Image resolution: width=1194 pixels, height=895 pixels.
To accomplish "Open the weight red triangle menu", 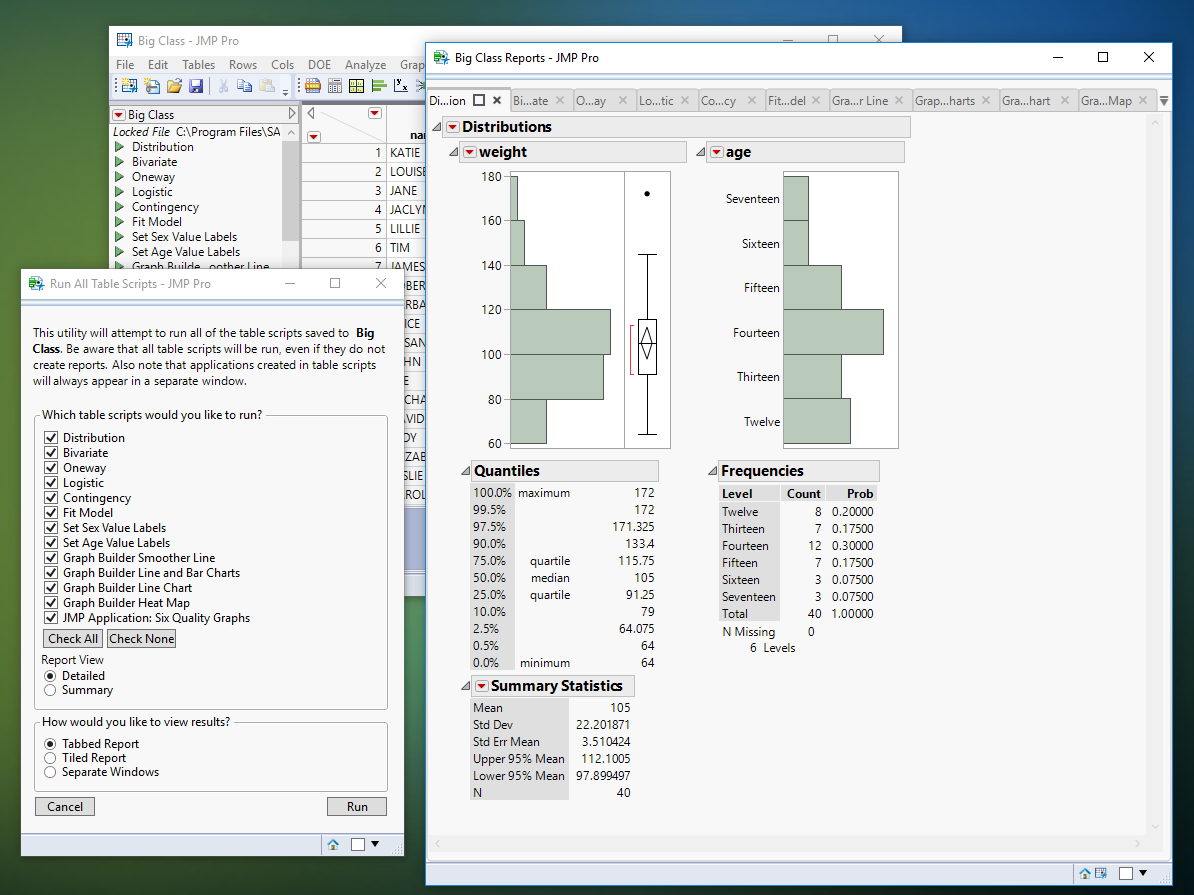I will tap(468, 151).
